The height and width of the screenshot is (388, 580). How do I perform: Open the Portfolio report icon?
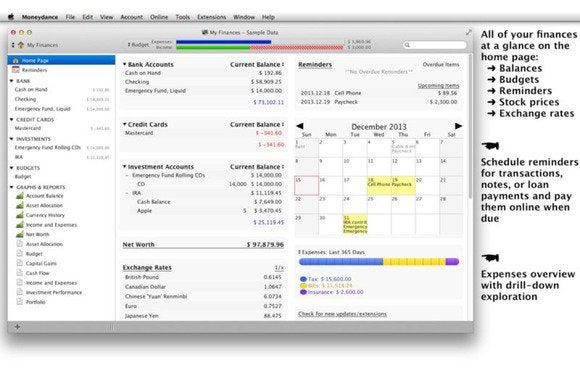tap(20, 301)
